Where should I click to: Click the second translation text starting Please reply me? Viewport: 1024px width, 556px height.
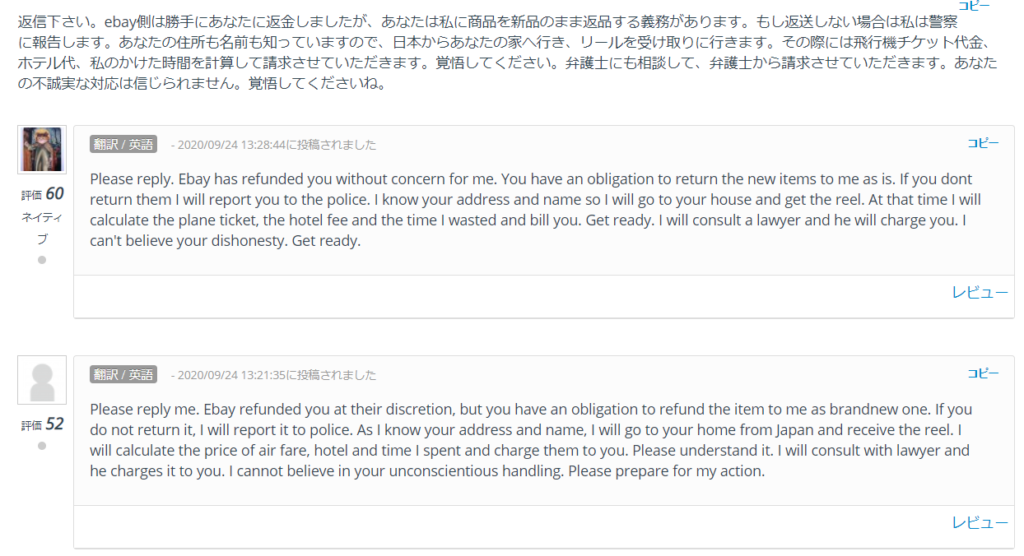[x=531, y=440]
